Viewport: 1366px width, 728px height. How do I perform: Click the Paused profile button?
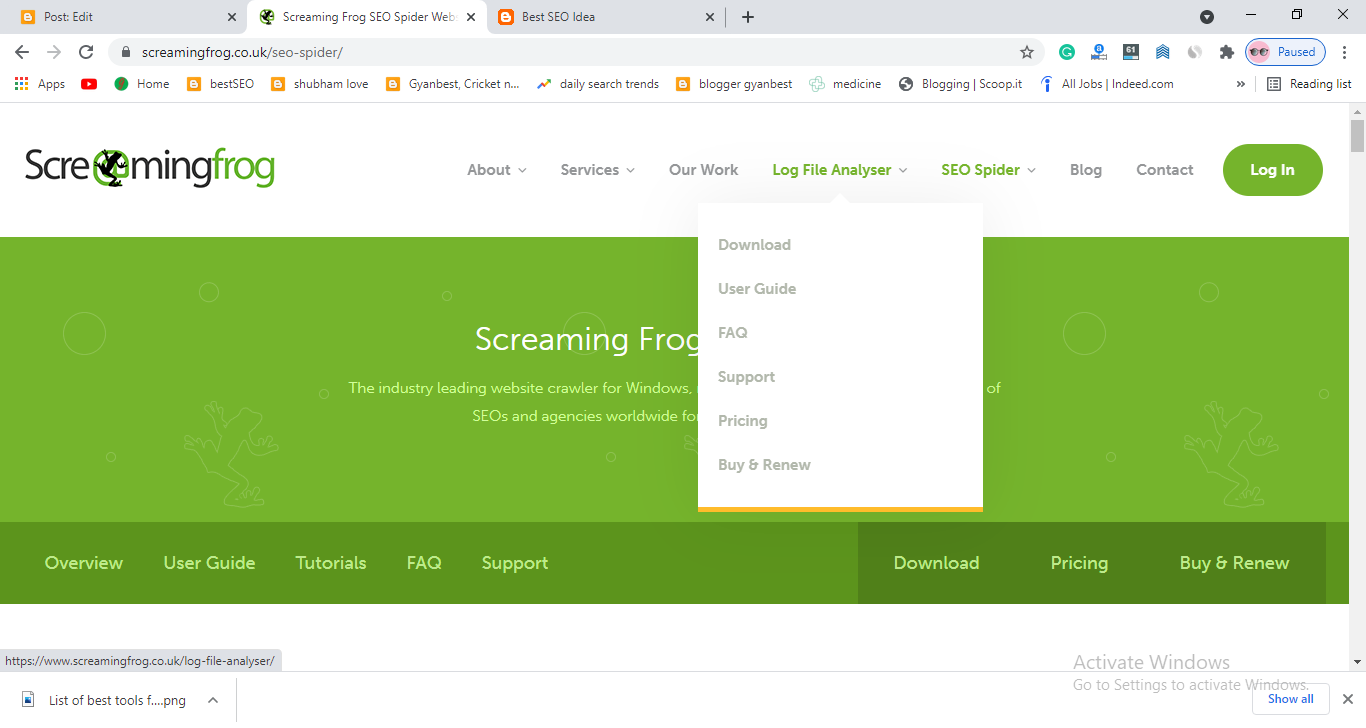pos(1285,52)
